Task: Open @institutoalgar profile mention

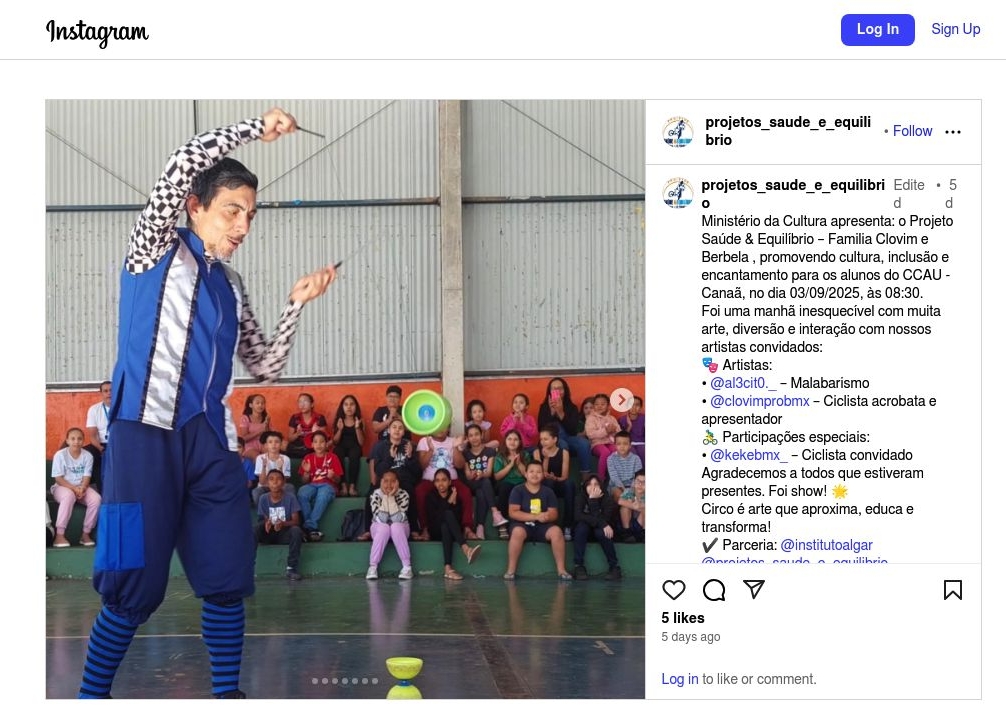Action: click(826, 545)
